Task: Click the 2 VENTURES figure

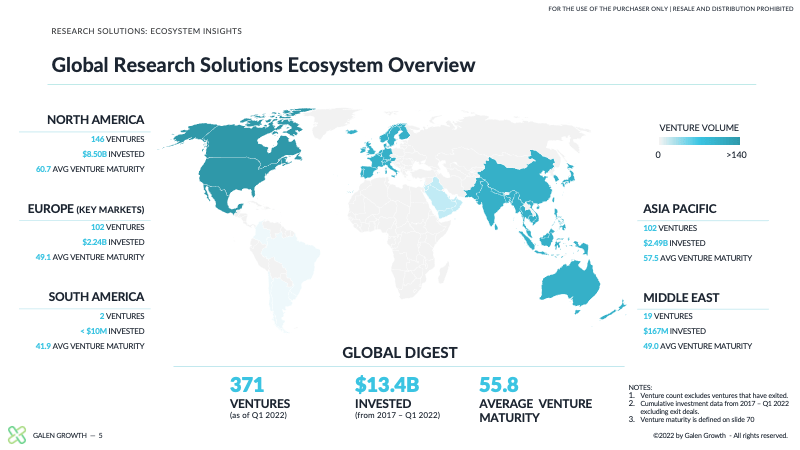Action: pos(122,316)
